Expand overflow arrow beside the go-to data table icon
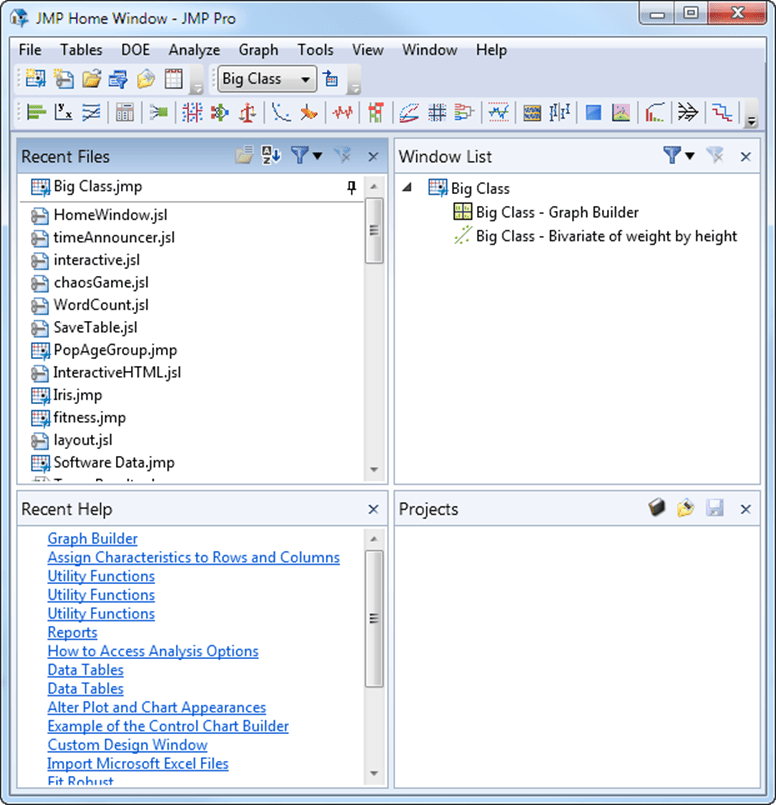This screenshot has width=776, height=805. [354, 88]
